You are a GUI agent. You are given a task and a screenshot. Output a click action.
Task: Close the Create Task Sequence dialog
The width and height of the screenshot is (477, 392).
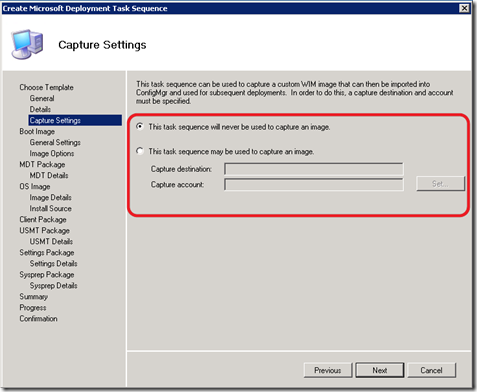(464, 8)
